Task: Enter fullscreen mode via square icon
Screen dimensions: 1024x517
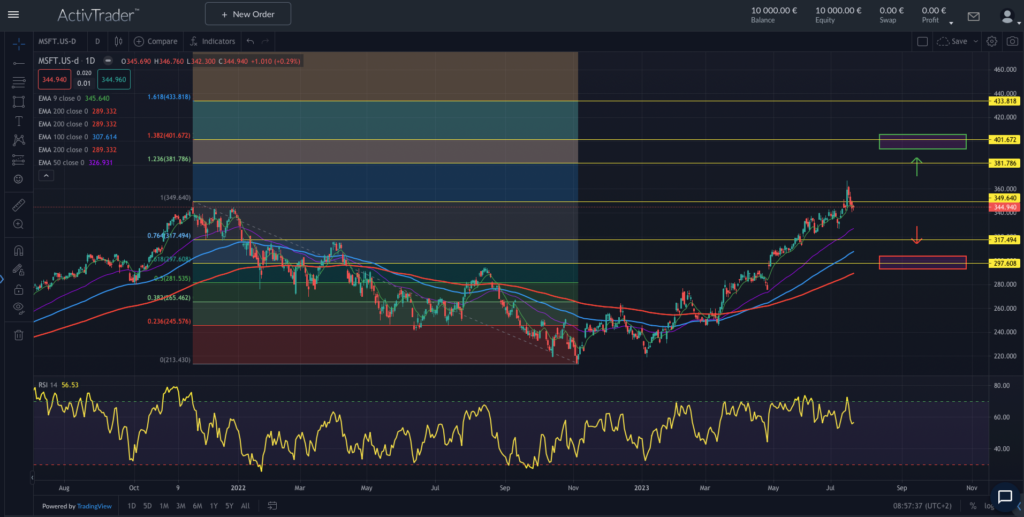Action: pos(922,41)
